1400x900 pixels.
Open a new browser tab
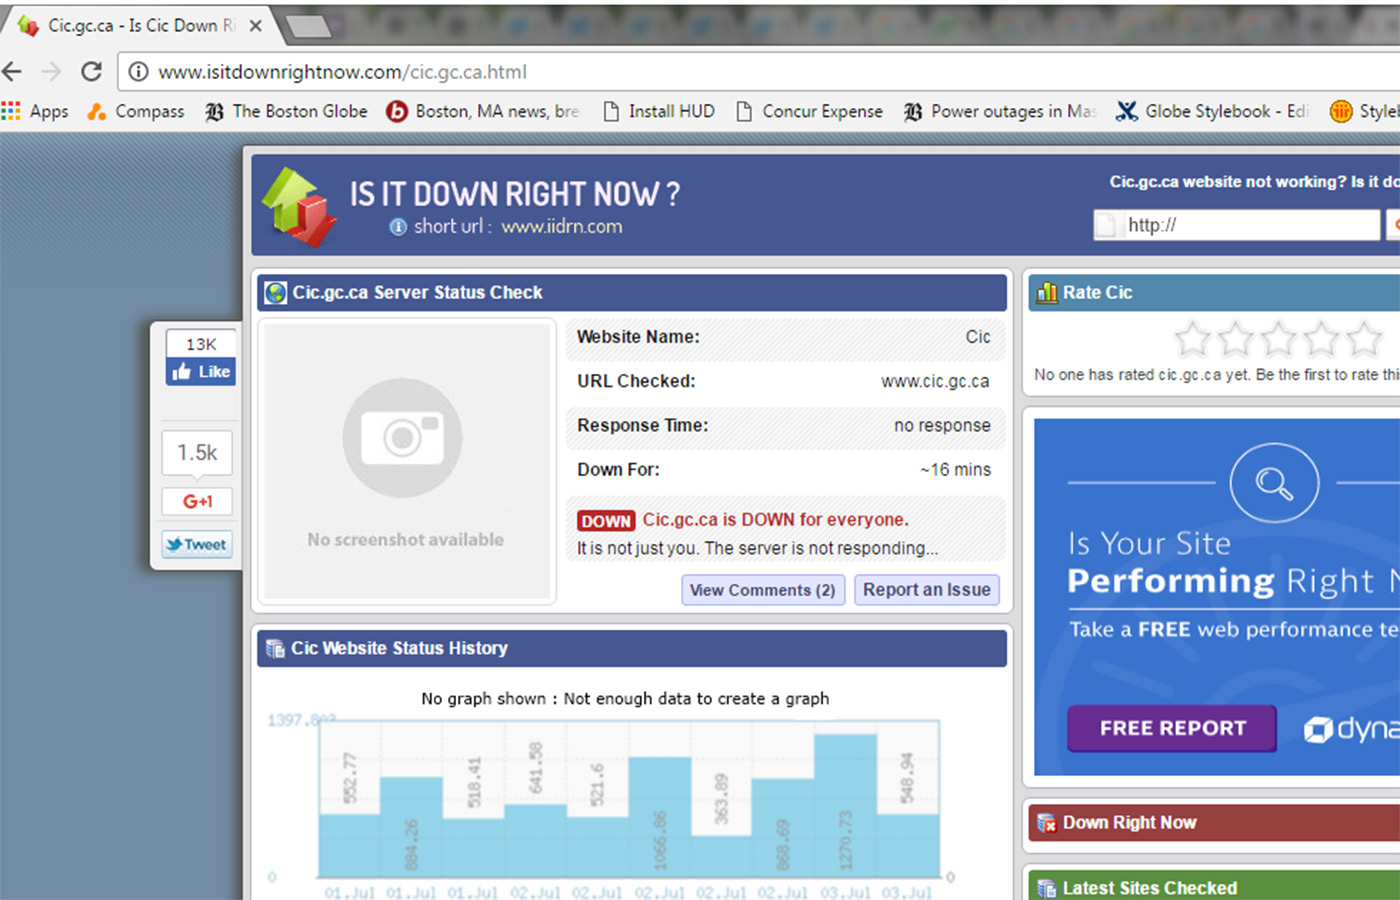click(308, 27)
